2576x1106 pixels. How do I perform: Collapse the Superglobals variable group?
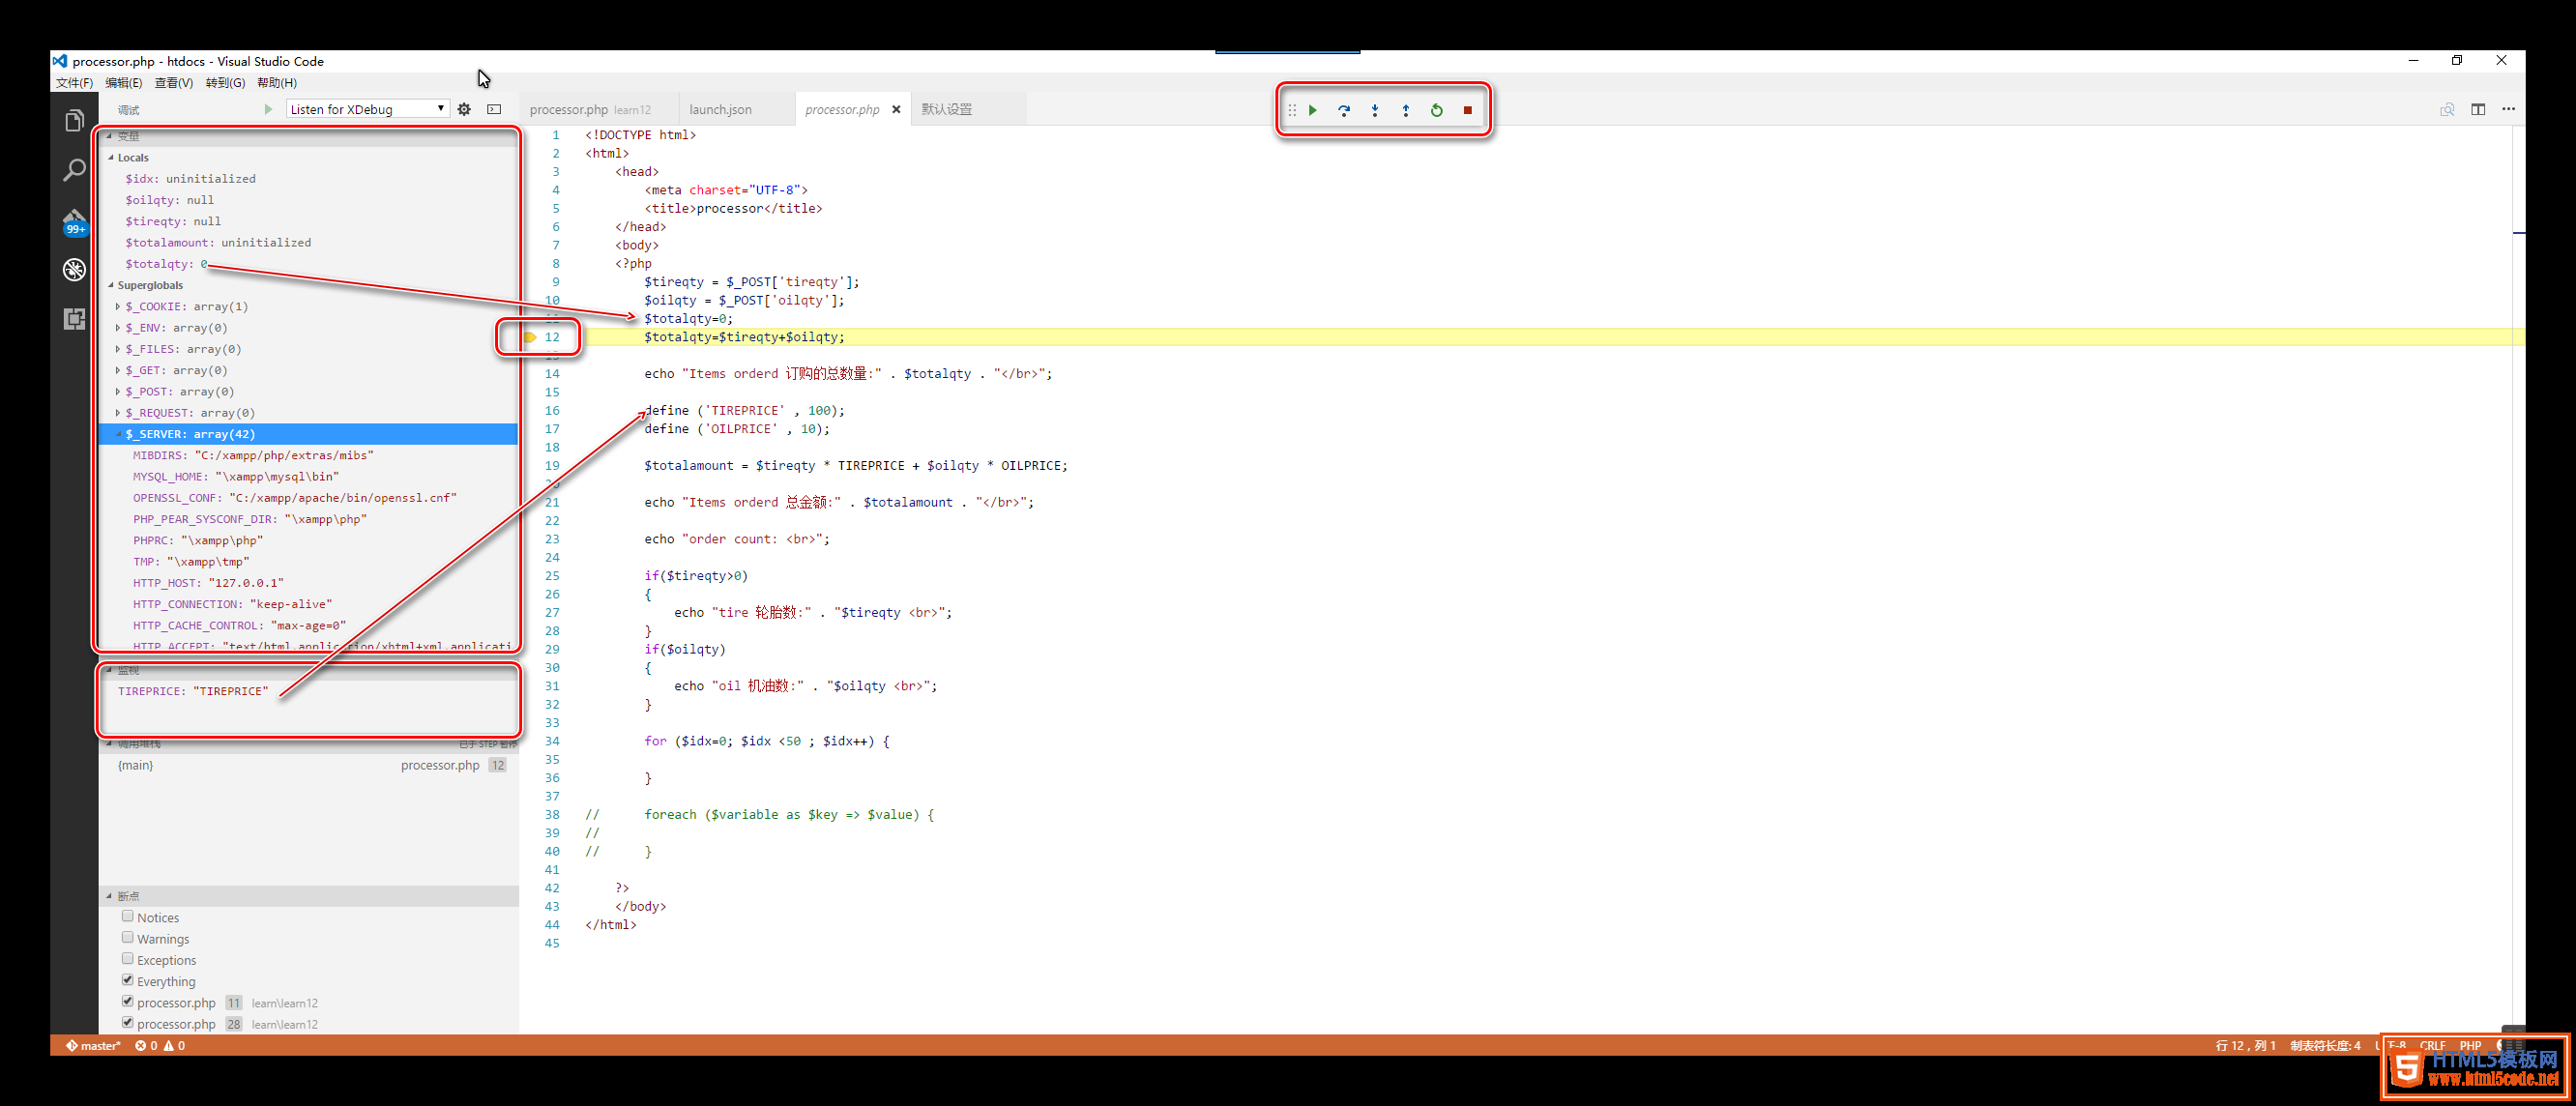click(111, 285)
